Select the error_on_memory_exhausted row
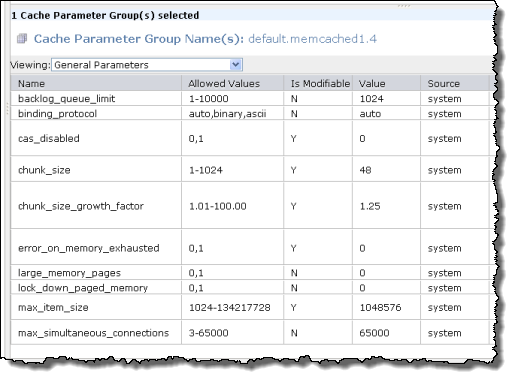 tap(250, 248)
